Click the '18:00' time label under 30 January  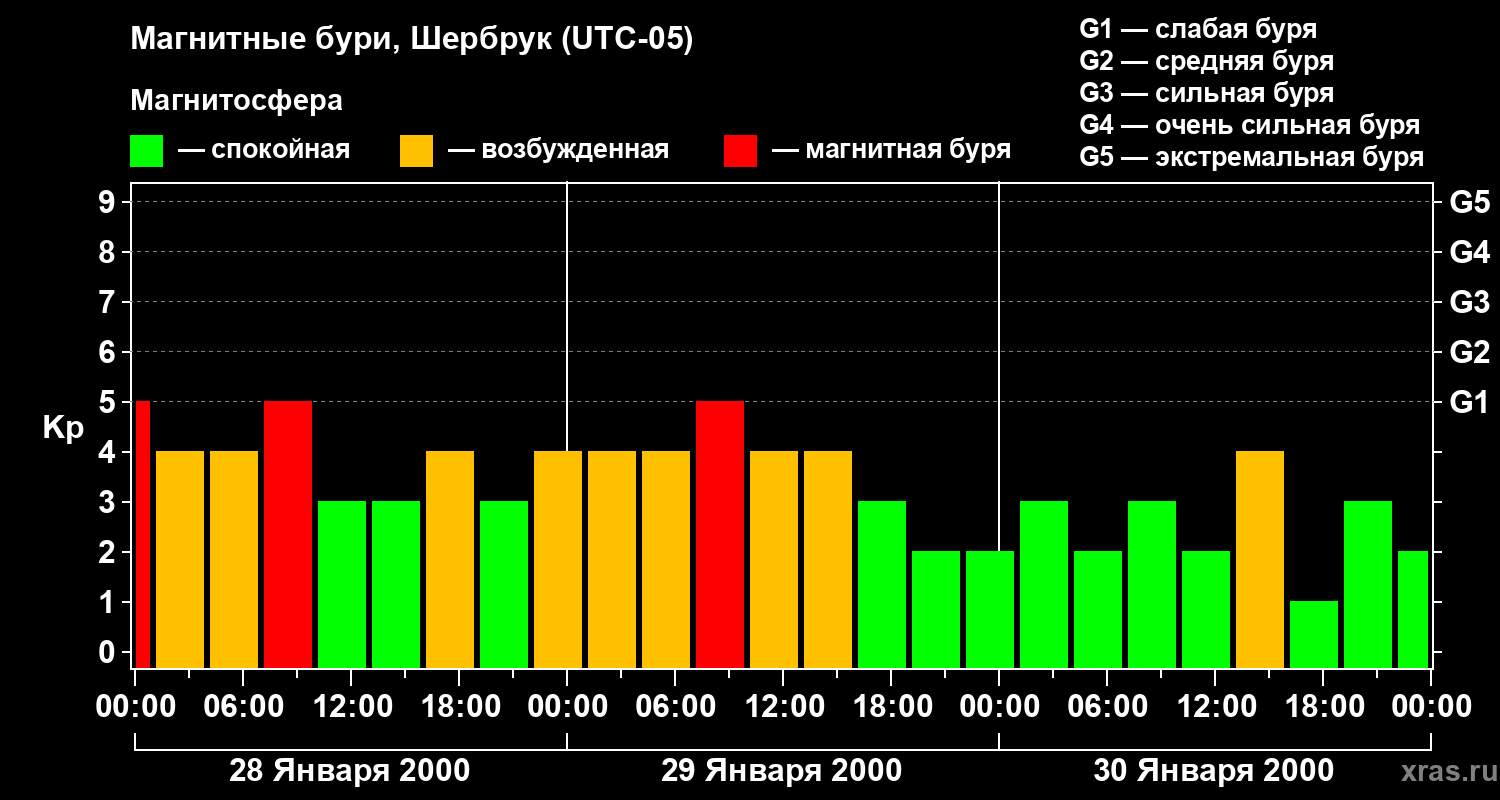(x=1323, y=707)
